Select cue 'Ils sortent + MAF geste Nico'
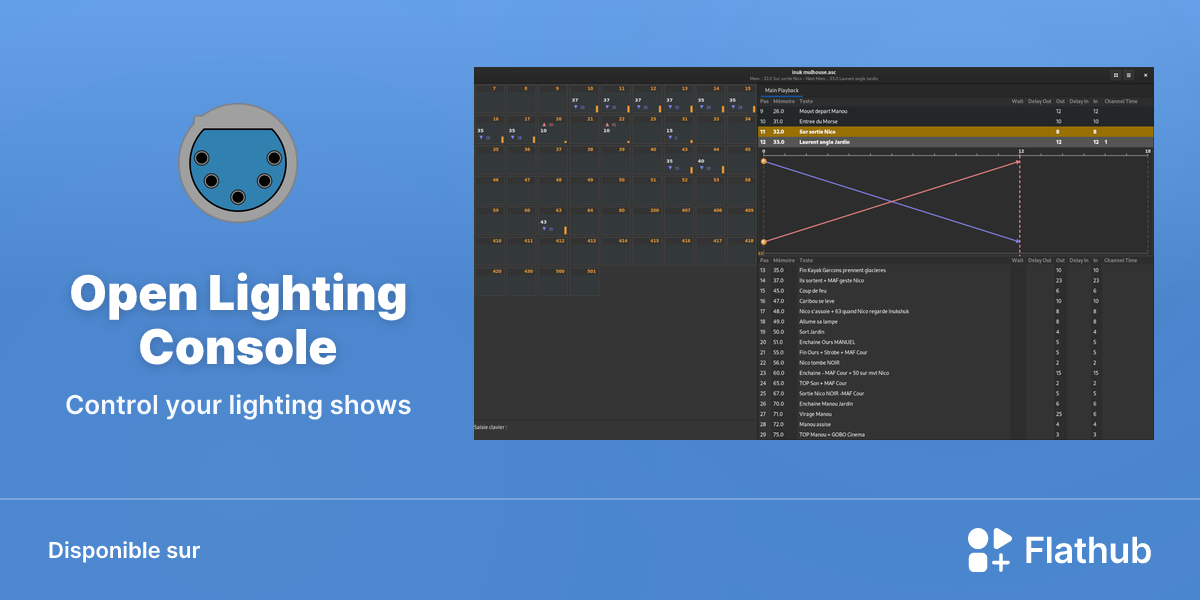Screen dimensions: 1200x600 pos(955,281)
